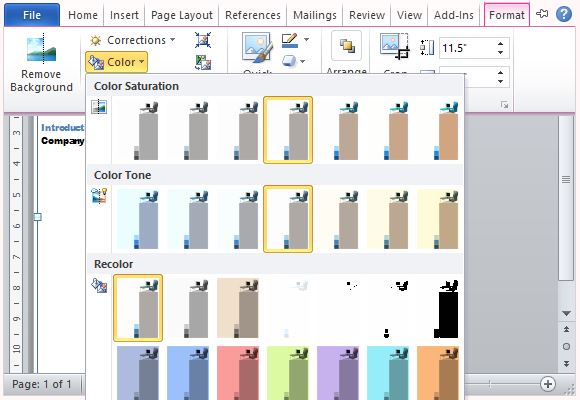The image size is (580, 400).
Task: Click the Crop tool icon
Action: point(394,46)
